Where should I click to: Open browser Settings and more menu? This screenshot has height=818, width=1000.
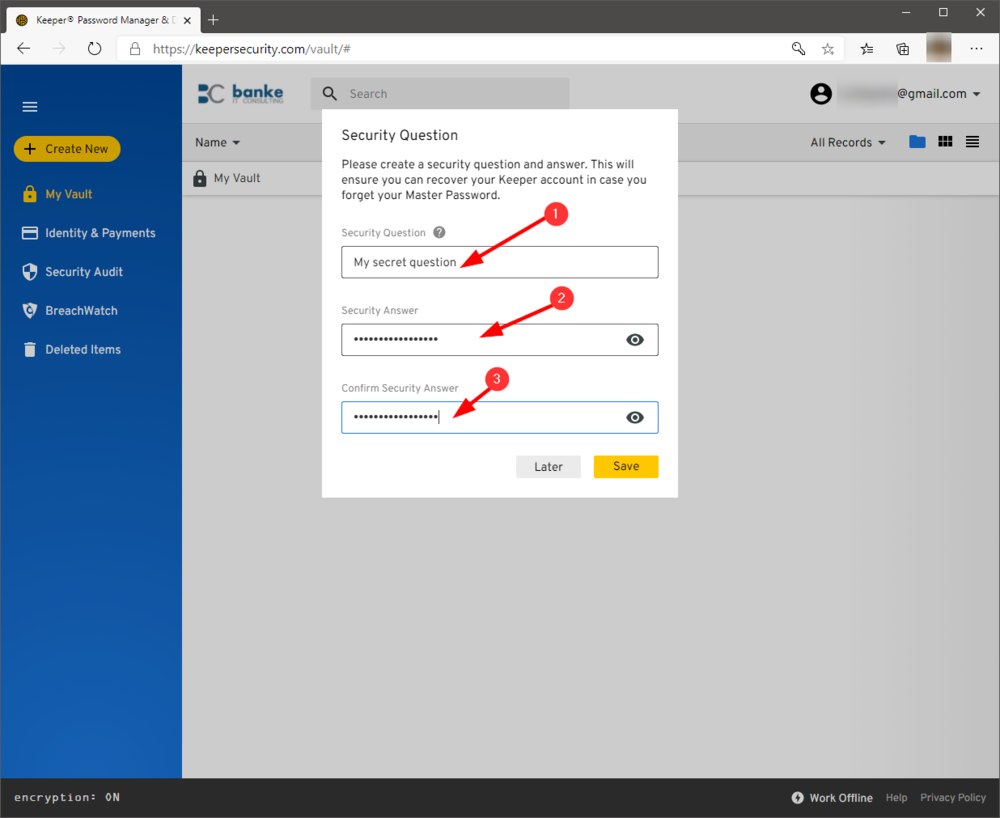point(976,48)
